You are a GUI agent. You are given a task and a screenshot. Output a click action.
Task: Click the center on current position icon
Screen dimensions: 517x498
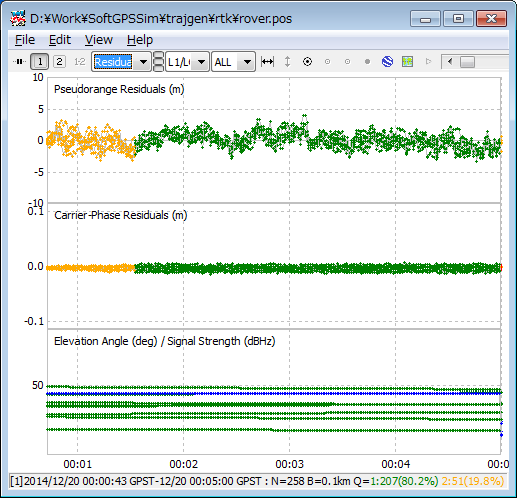click(307, 62)
